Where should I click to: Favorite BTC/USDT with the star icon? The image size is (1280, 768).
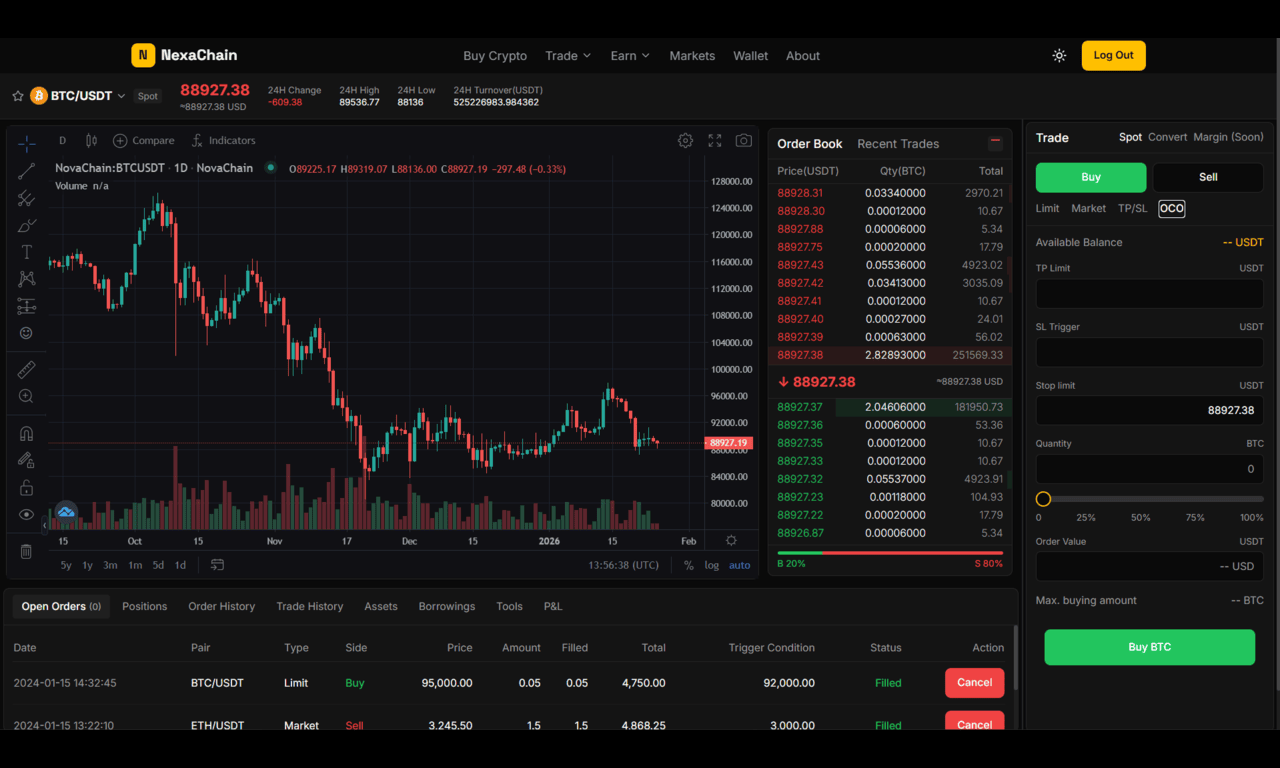point(18,96)
